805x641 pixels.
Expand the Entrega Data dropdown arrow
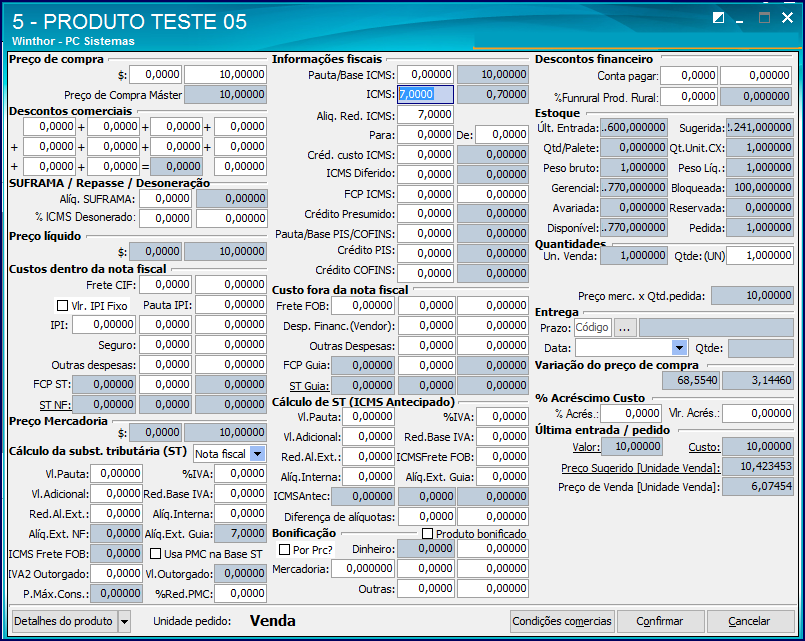pyautogui.click(x=679, y=348)
